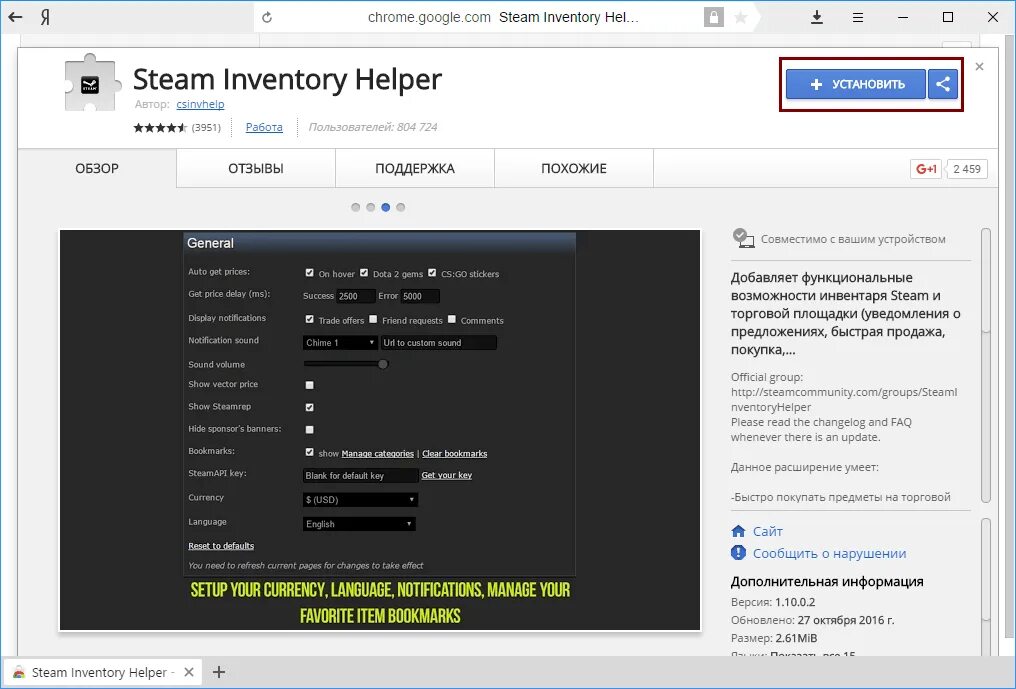Click the exclamation report icon

point(738,553)
